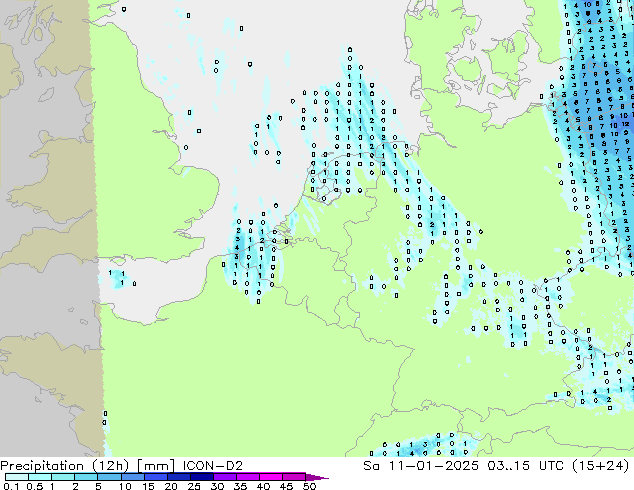Click the 0.5–1 mm legend color swatch
Viewport: 634px width, 490px height.
(40, 477)
